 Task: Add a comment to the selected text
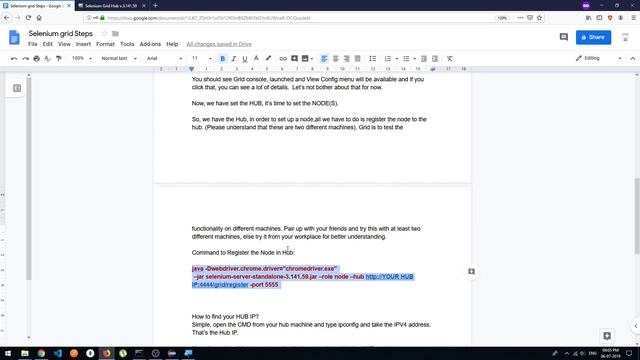(471, 271)
